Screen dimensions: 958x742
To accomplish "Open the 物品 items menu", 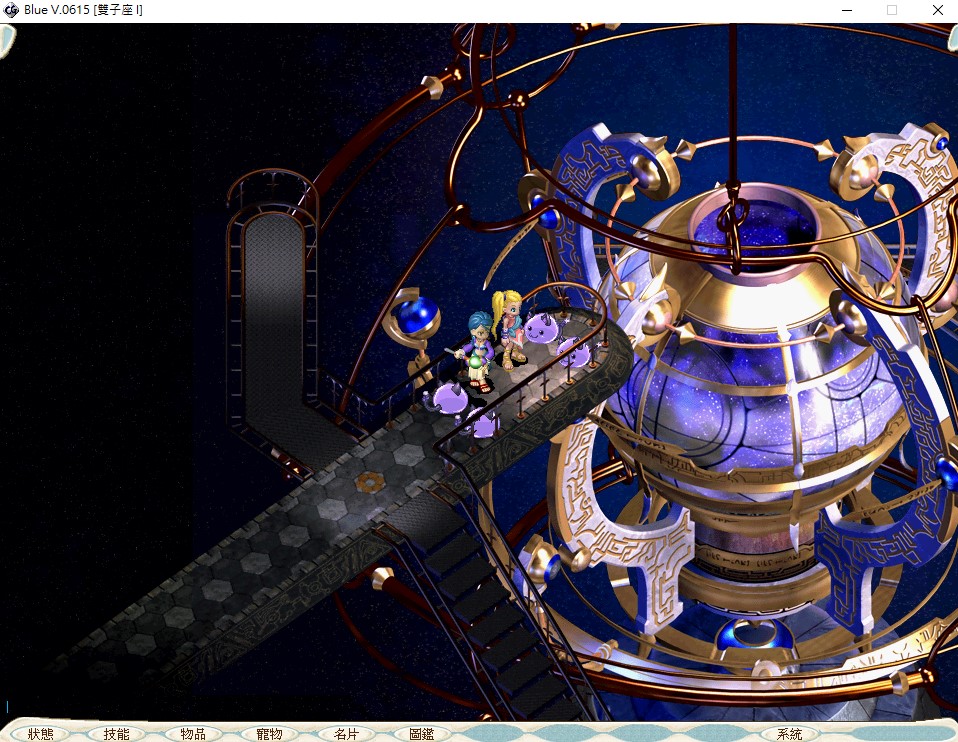I will coord(193,733).
